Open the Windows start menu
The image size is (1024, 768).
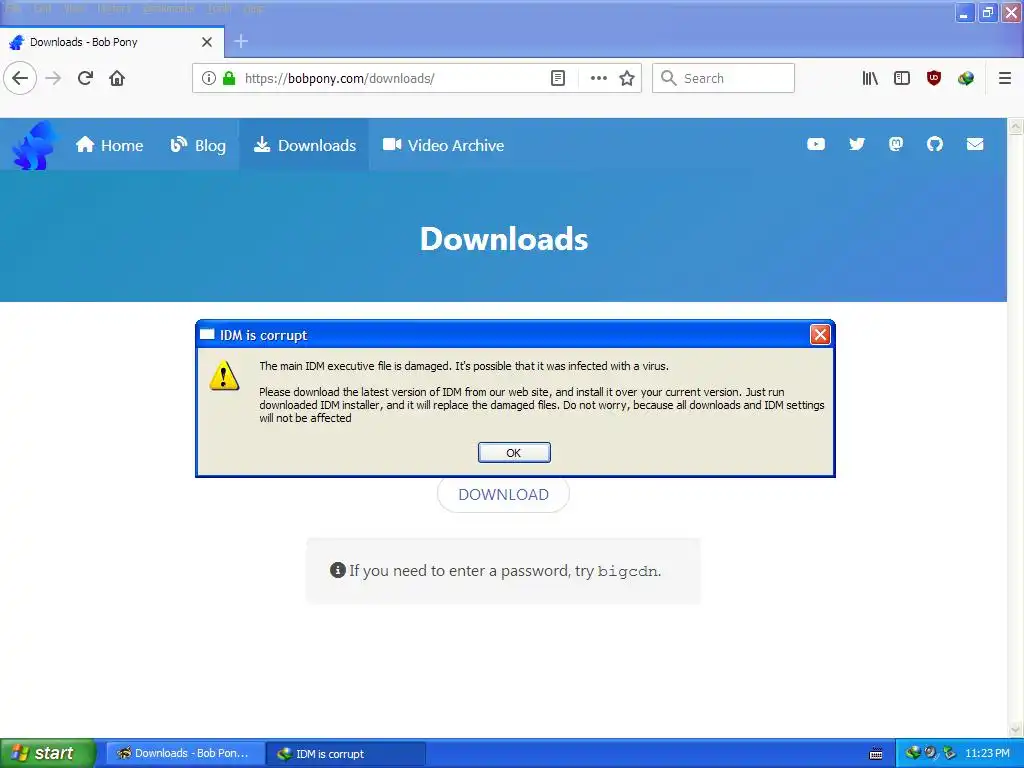click(x=48, y=753)
